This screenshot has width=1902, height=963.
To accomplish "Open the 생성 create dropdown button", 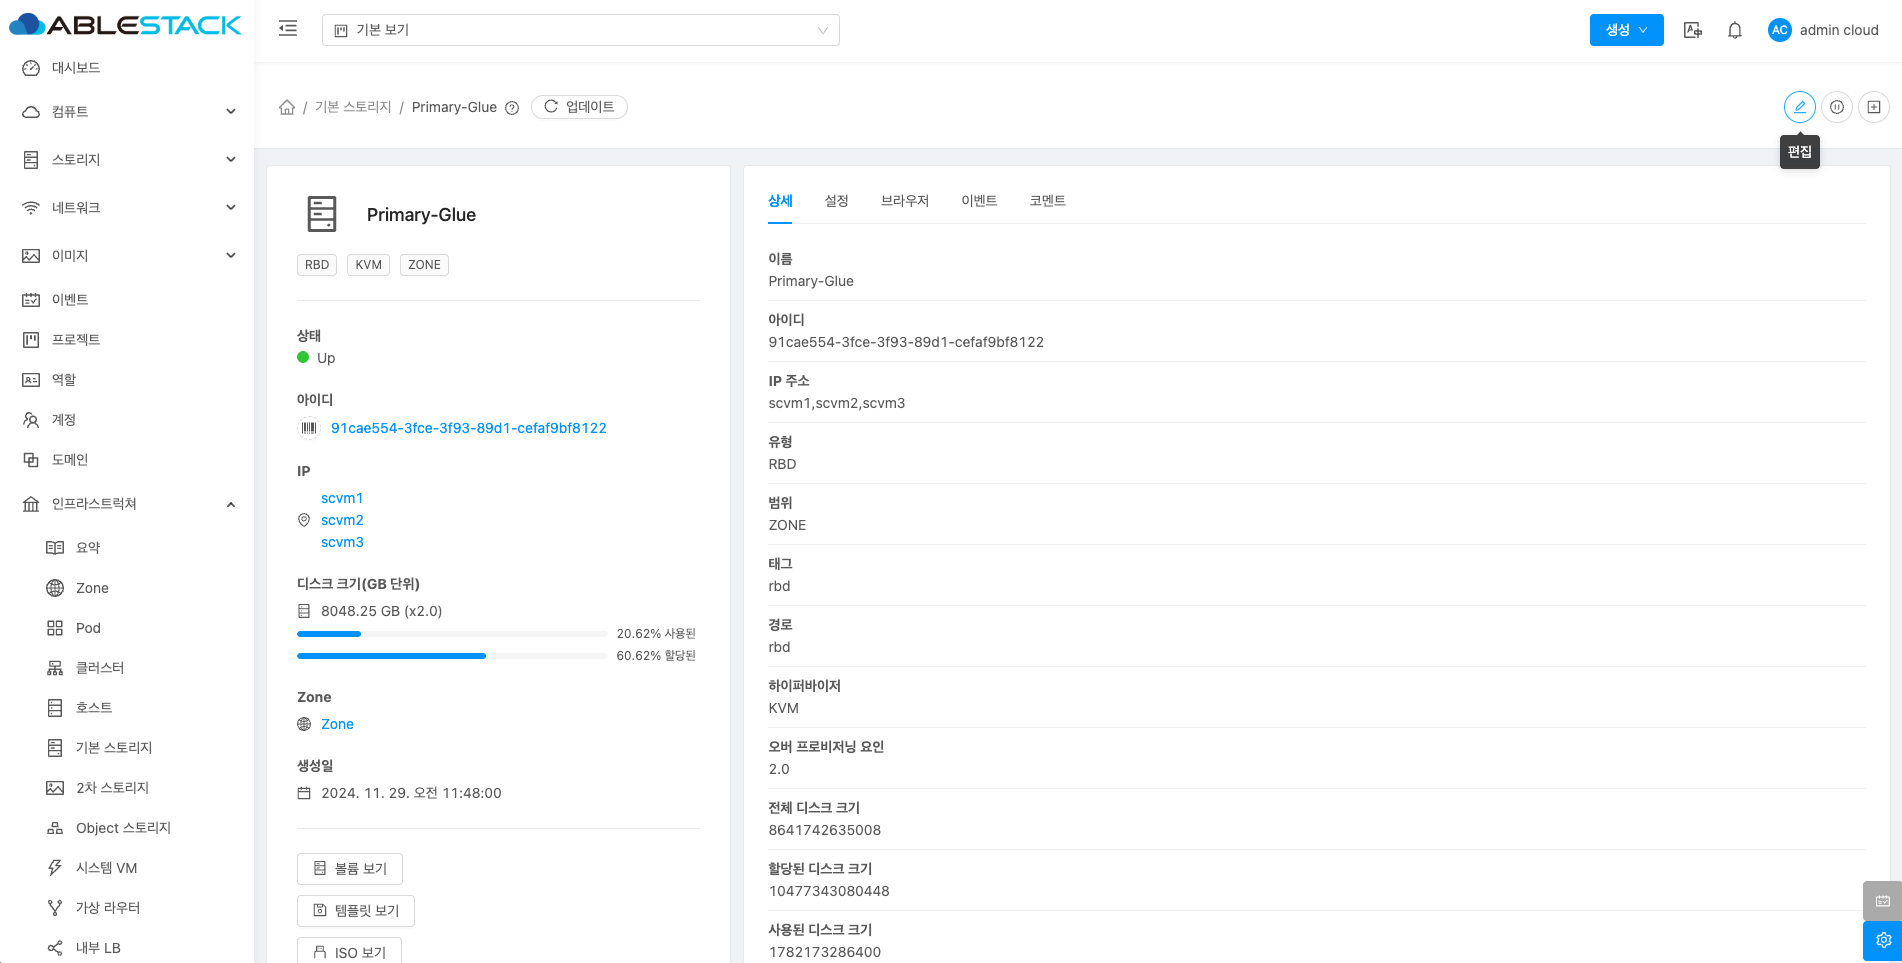I will point(1626,30).
